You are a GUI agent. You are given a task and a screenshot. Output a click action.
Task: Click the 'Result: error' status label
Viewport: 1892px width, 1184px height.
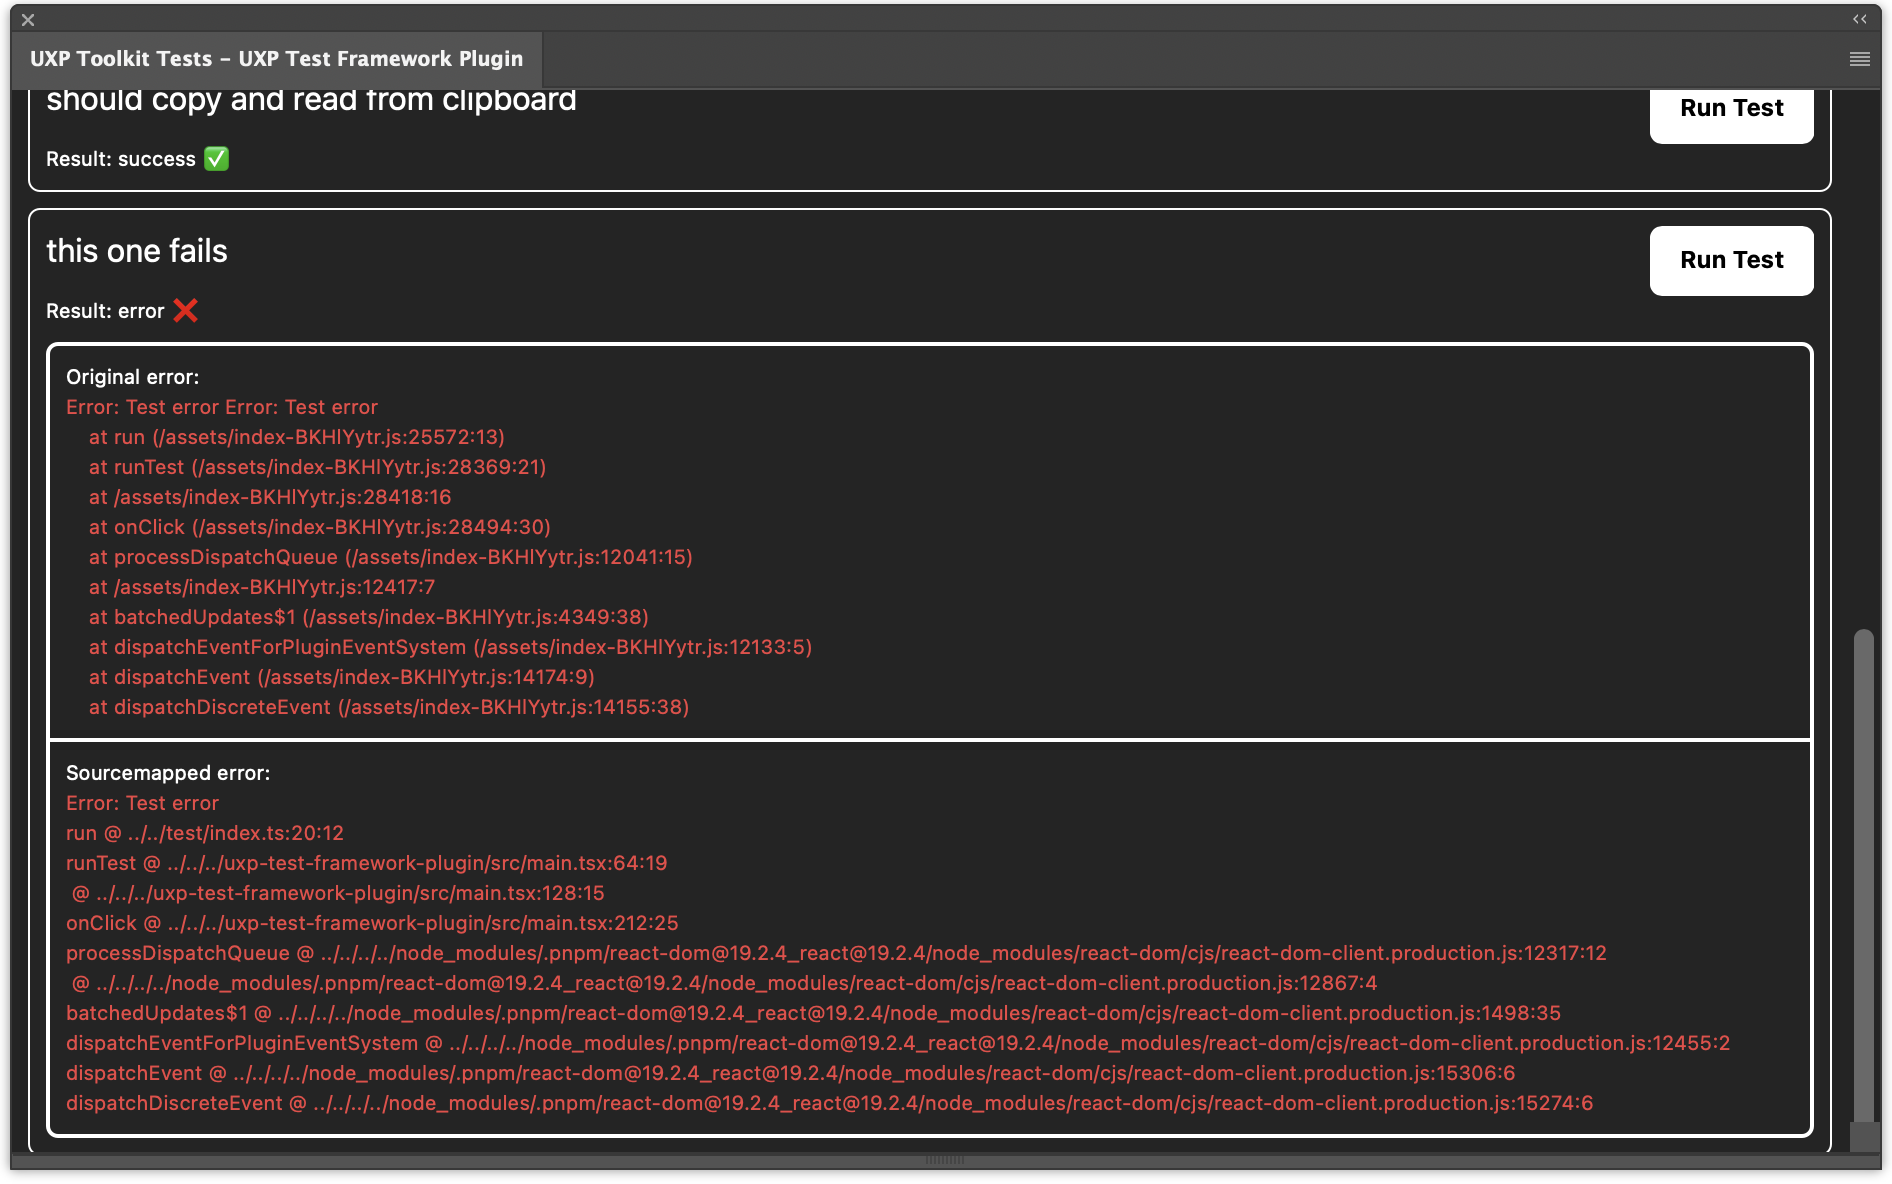(x=105, y=310)
